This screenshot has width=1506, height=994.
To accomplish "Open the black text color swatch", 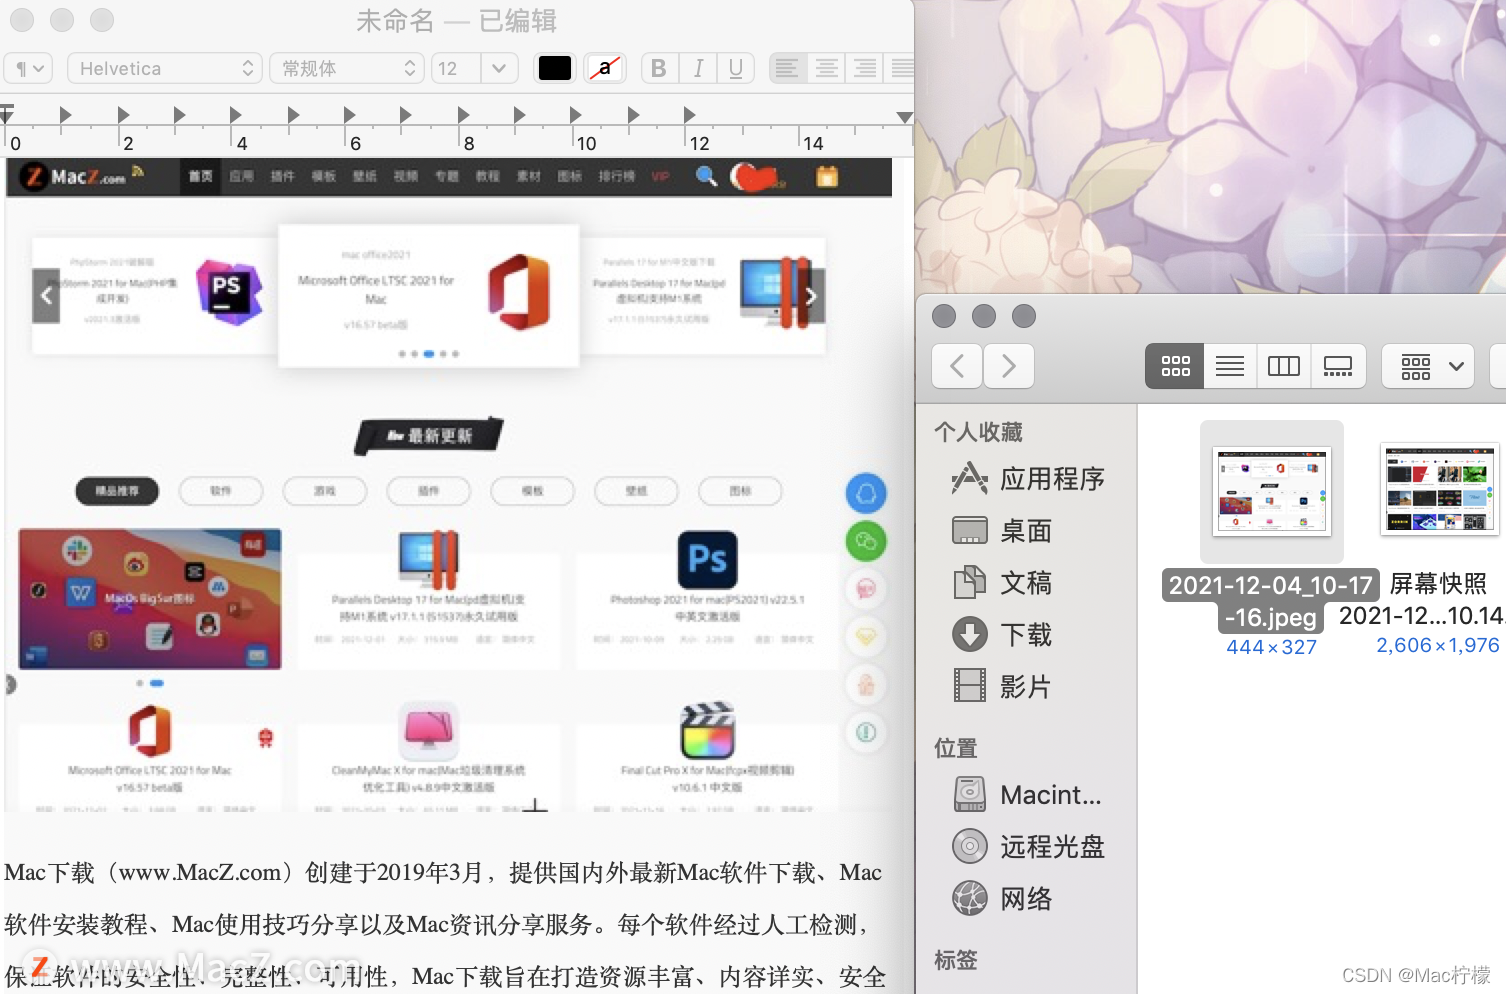I will (x=555, y=68).
